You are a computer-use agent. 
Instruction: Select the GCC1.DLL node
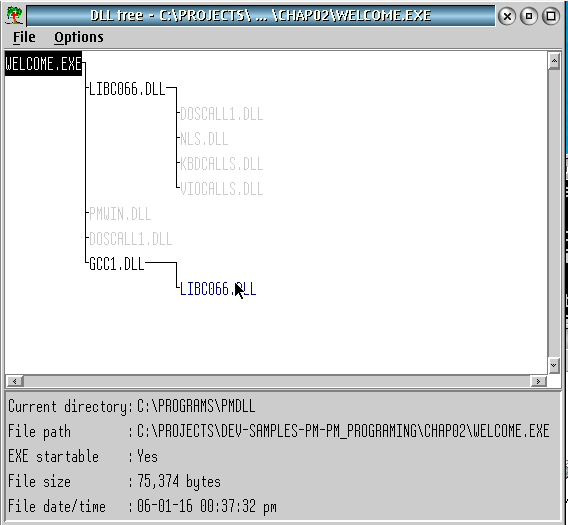point(117,264)
